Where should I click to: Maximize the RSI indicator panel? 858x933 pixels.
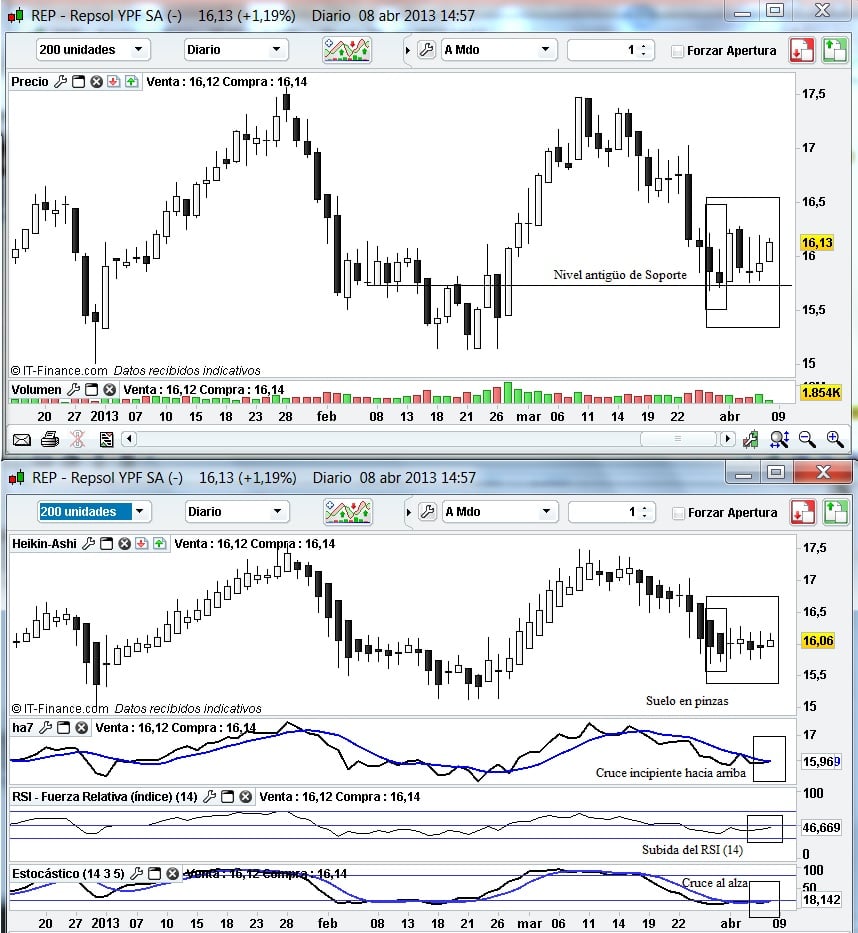[227, 796]
